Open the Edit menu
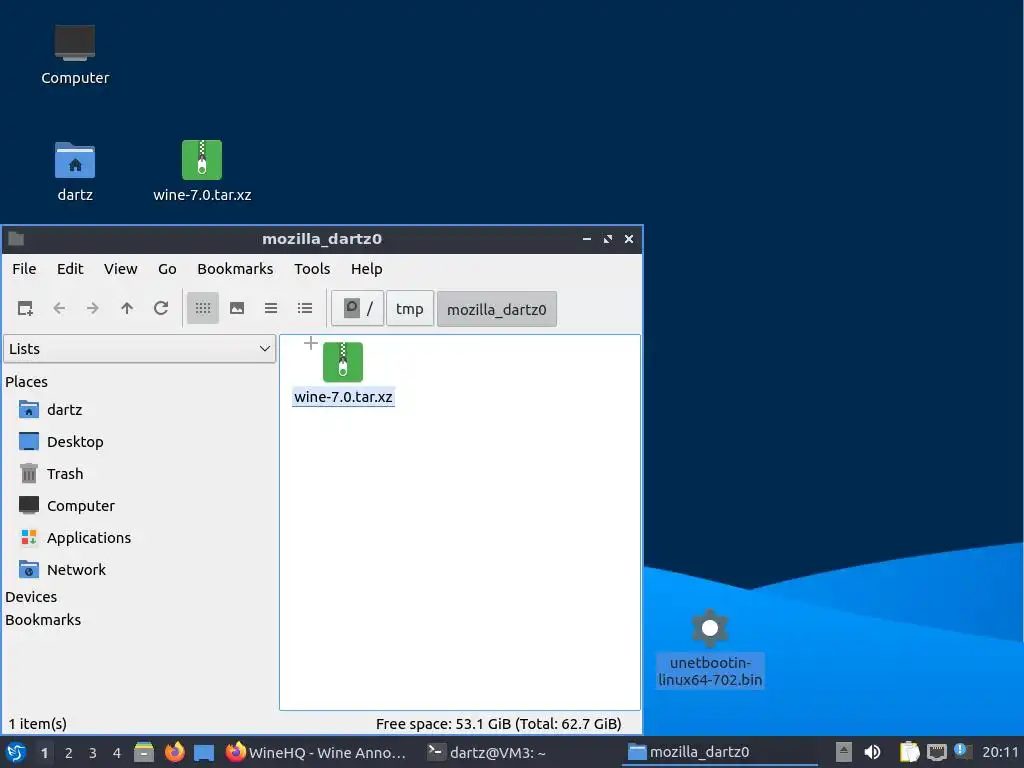This screenshot has height=768, width=1024. click(x=70, y=269)
